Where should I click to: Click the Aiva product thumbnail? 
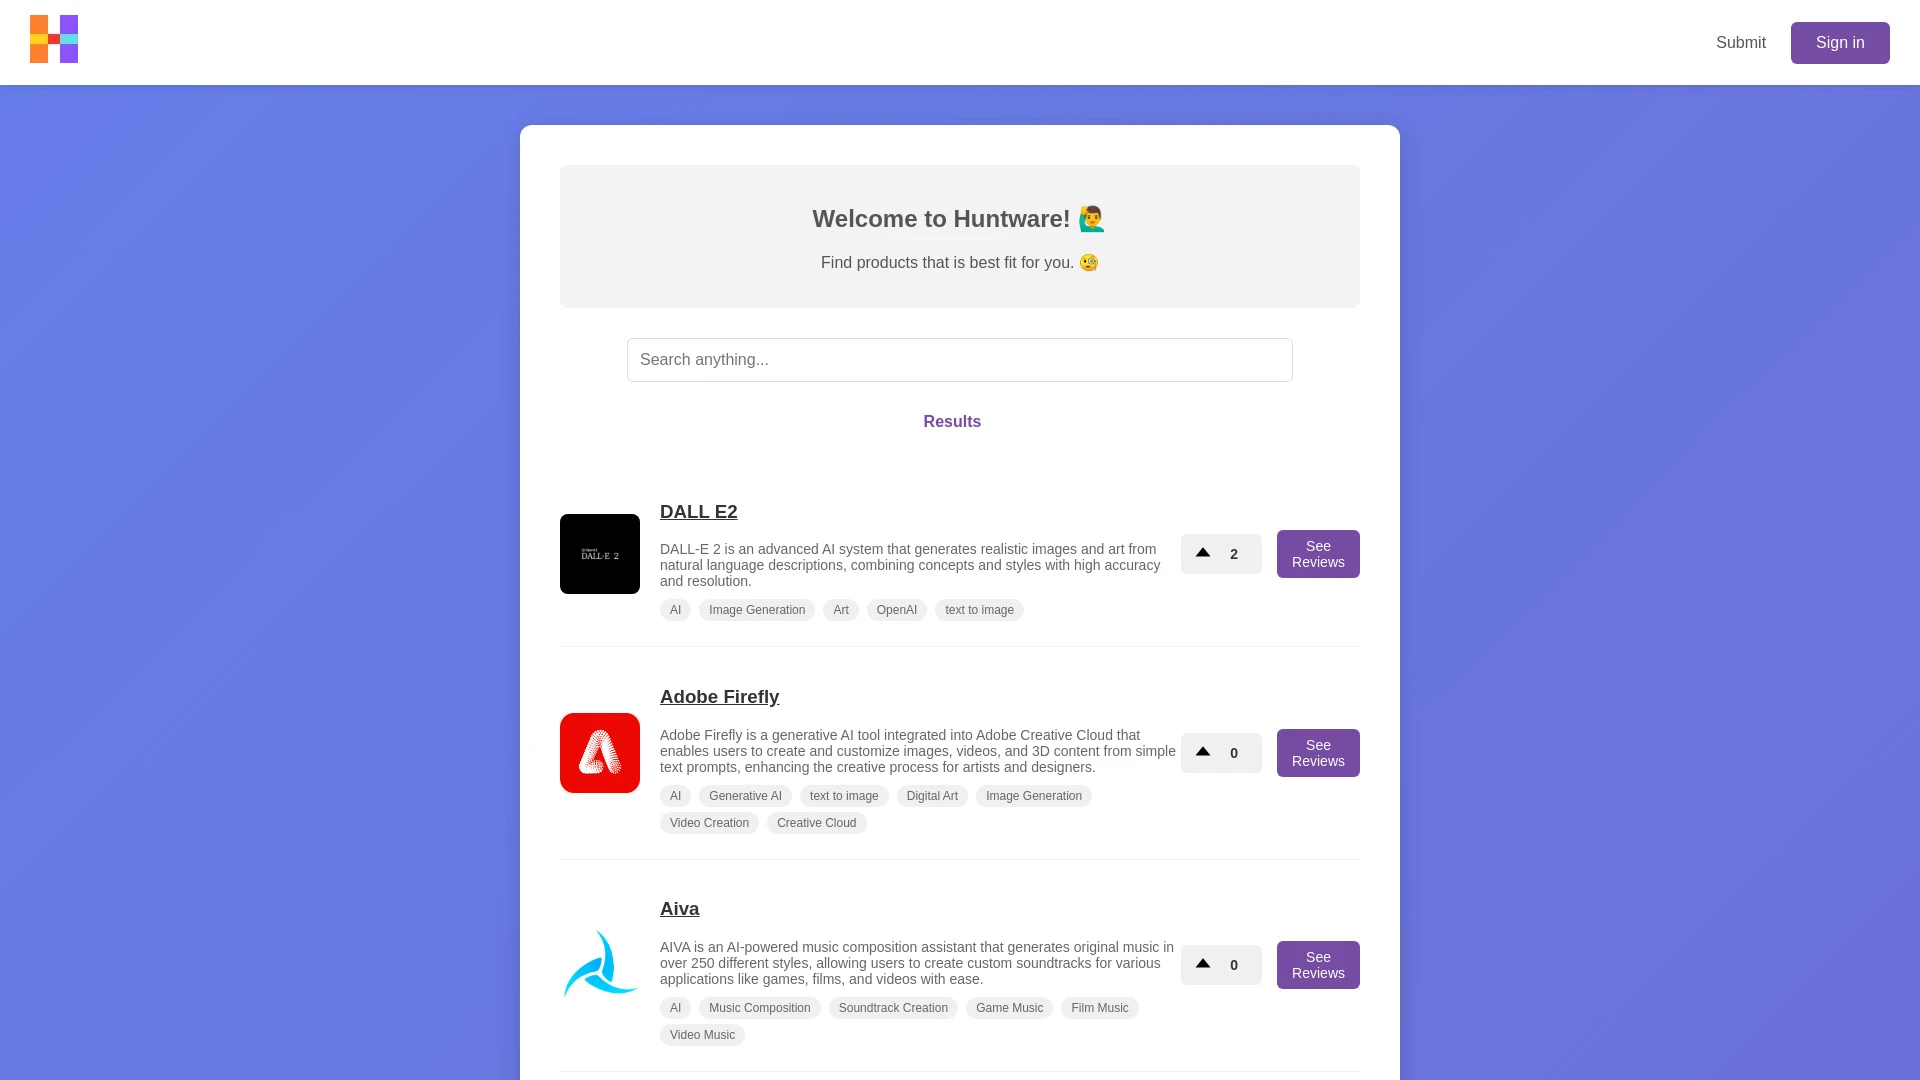600,965
